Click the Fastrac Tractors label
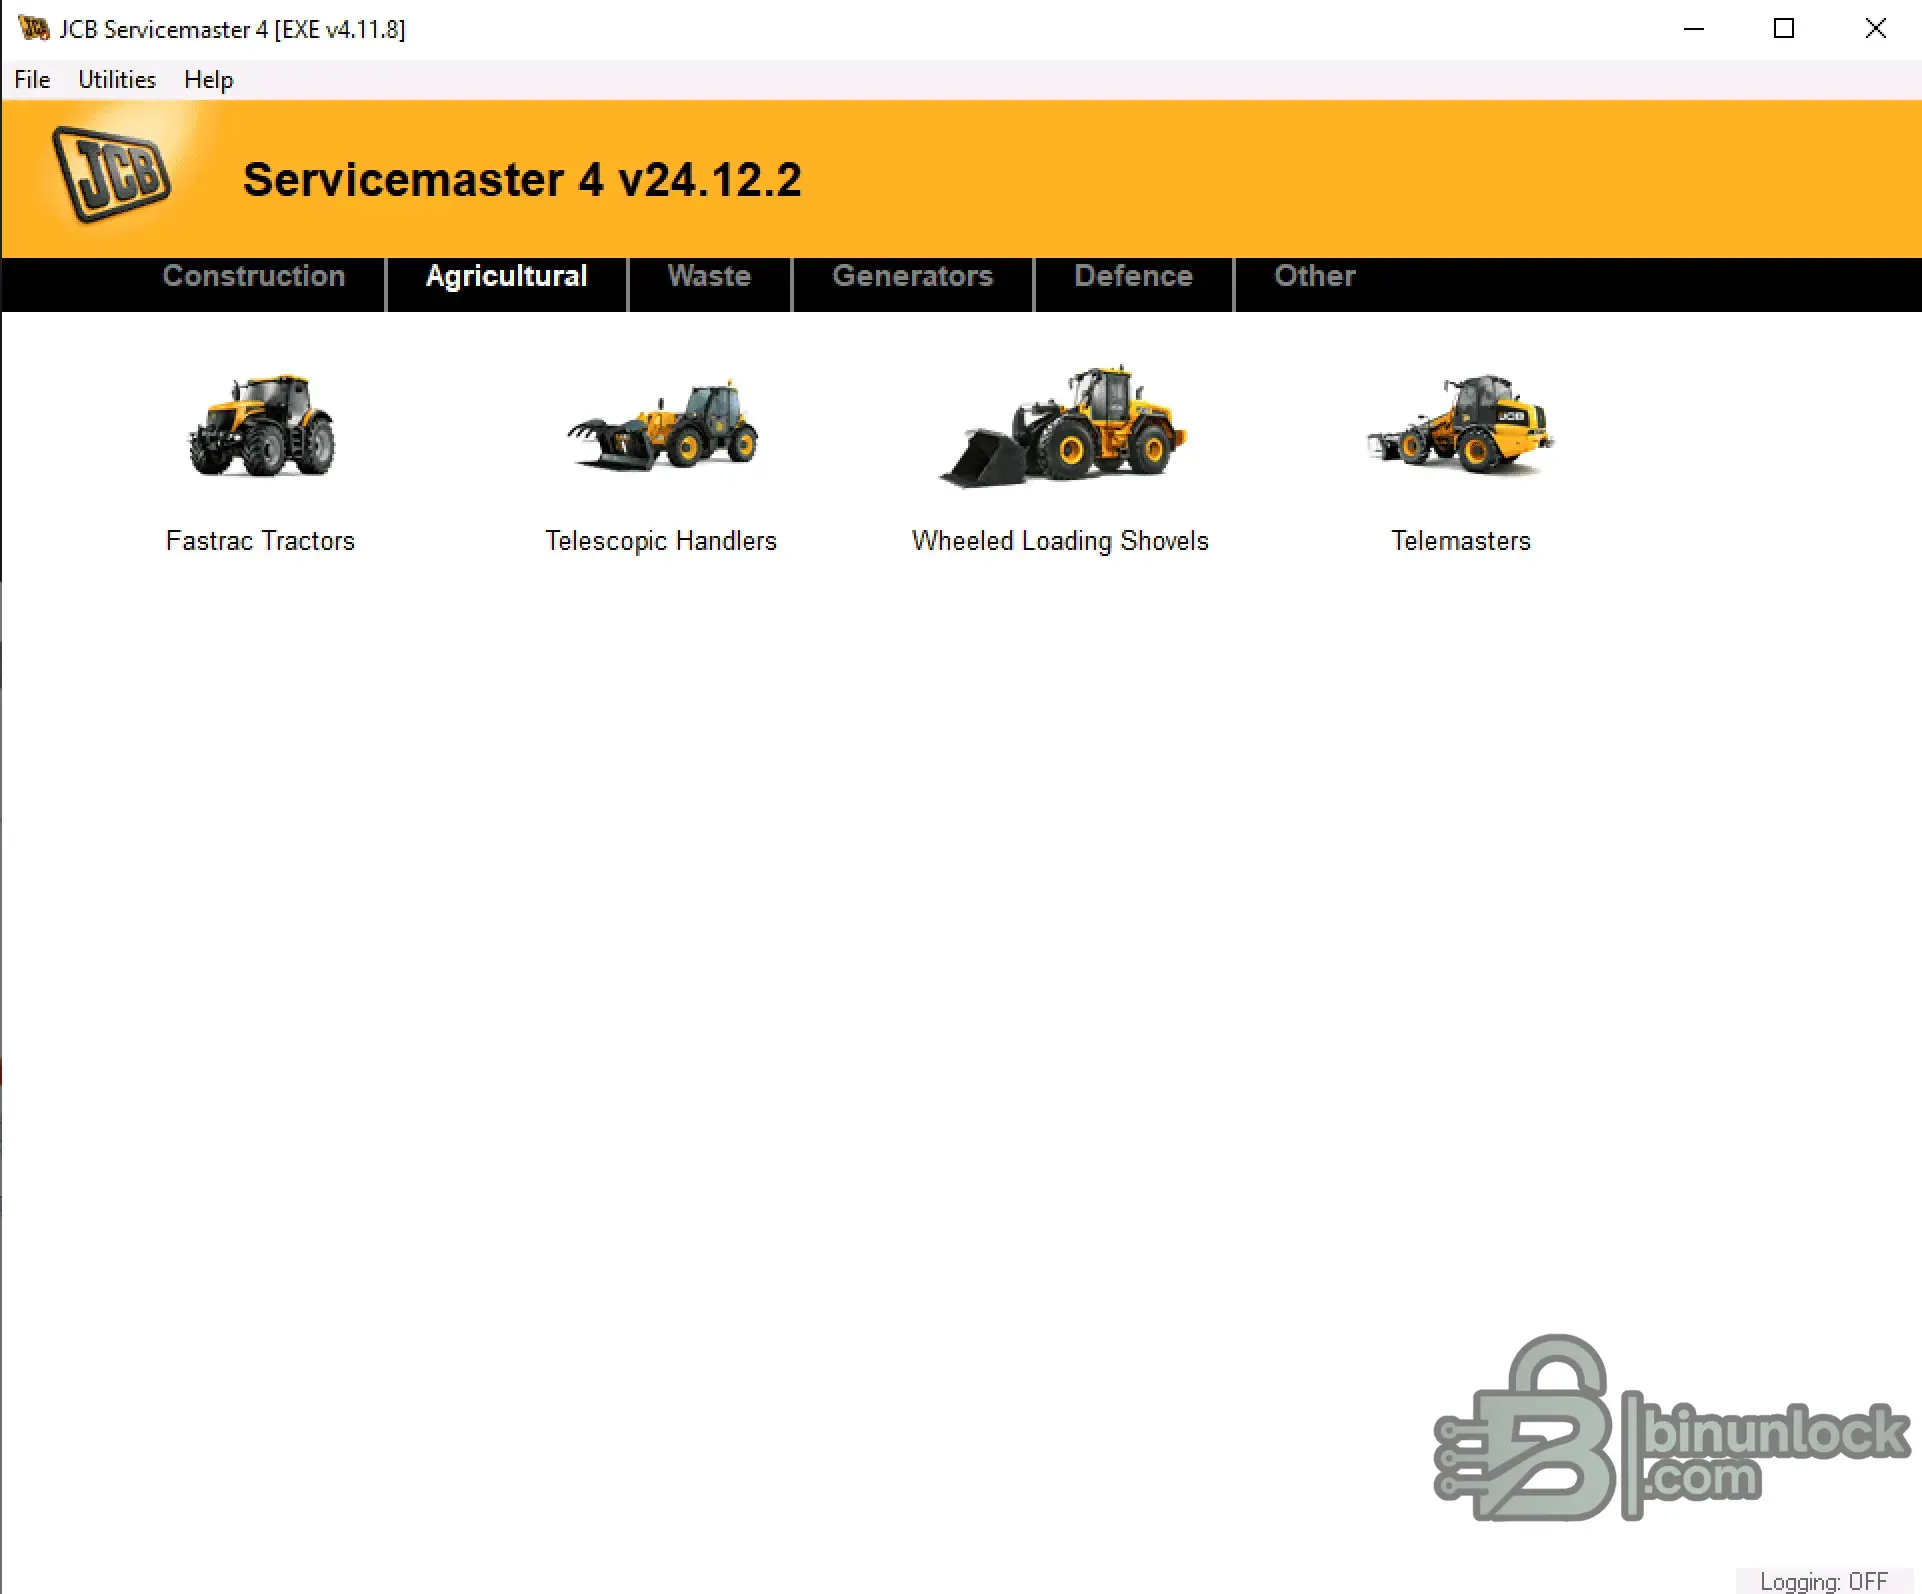Image resolution: width=1922 pixels, height=1594 pixels. pos(261,541)
